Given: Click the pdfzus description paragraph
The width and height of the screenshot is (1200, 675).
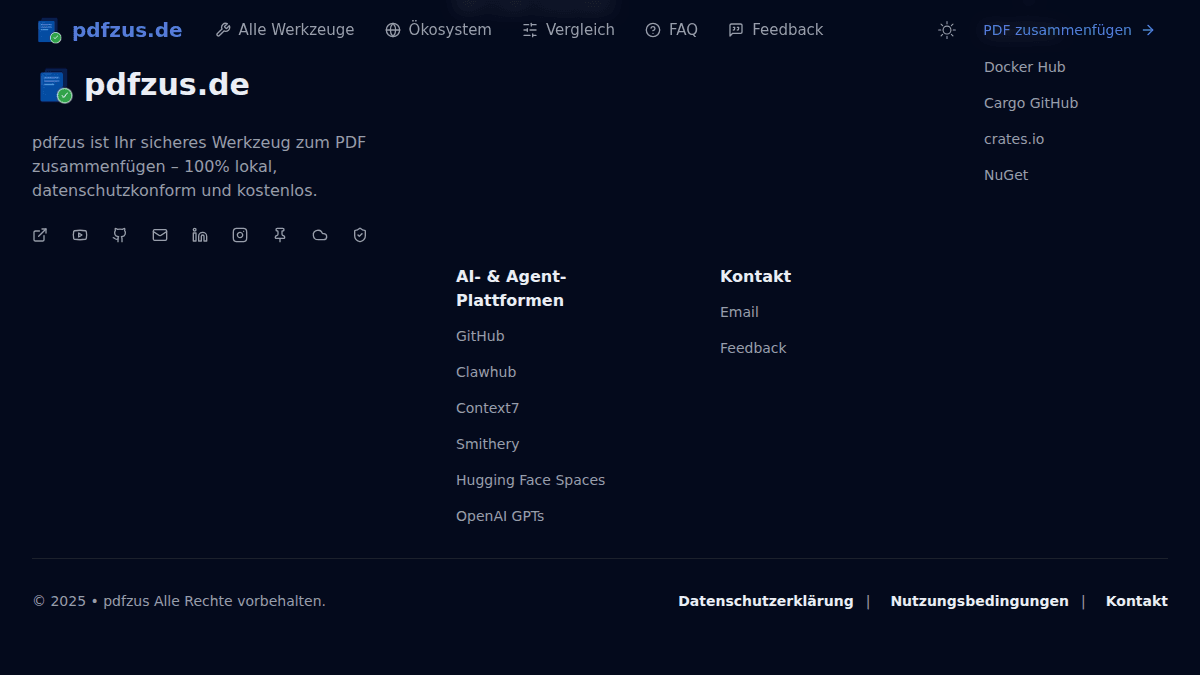Looking at the screenshot, I should pyautogui.click(x=199, y=166).
